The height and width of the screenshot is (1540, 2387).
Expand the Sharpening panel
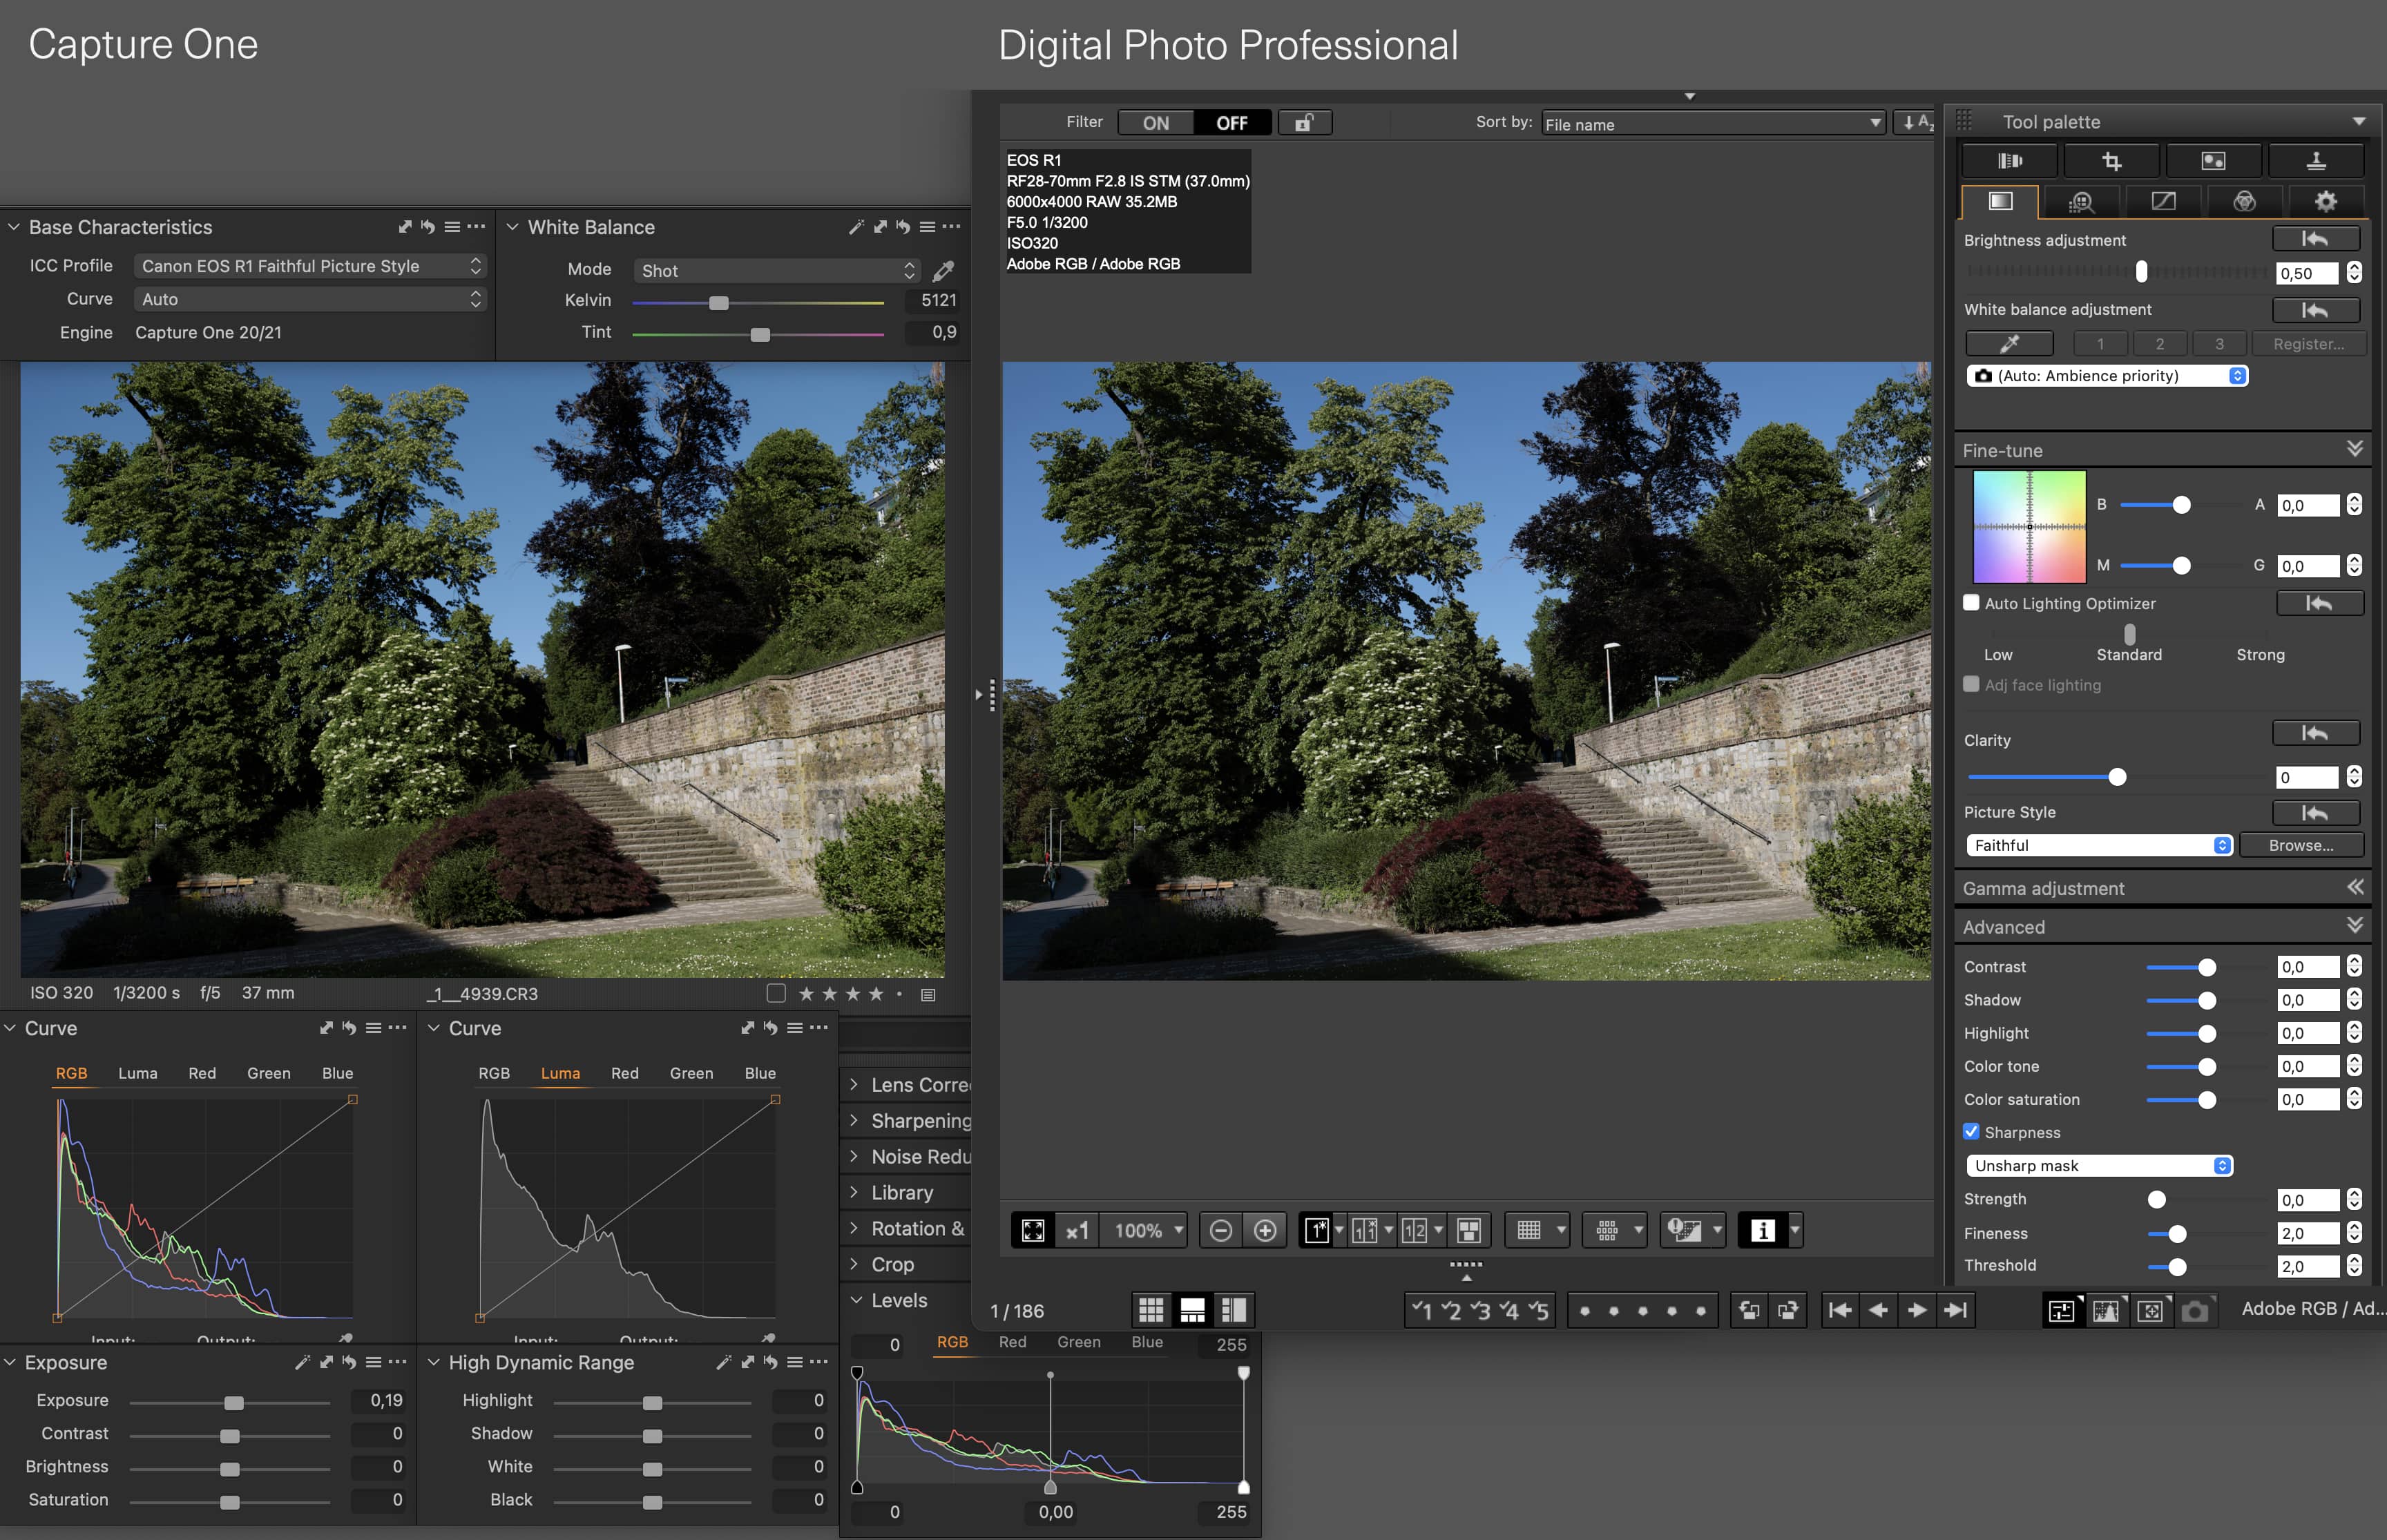coord(853,1120)
